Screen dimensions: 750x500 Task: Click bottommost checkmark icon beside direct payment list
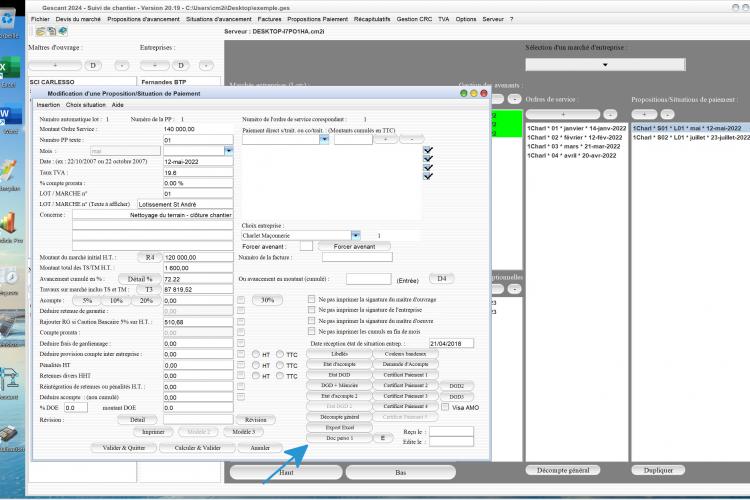[x=428, y=176]
